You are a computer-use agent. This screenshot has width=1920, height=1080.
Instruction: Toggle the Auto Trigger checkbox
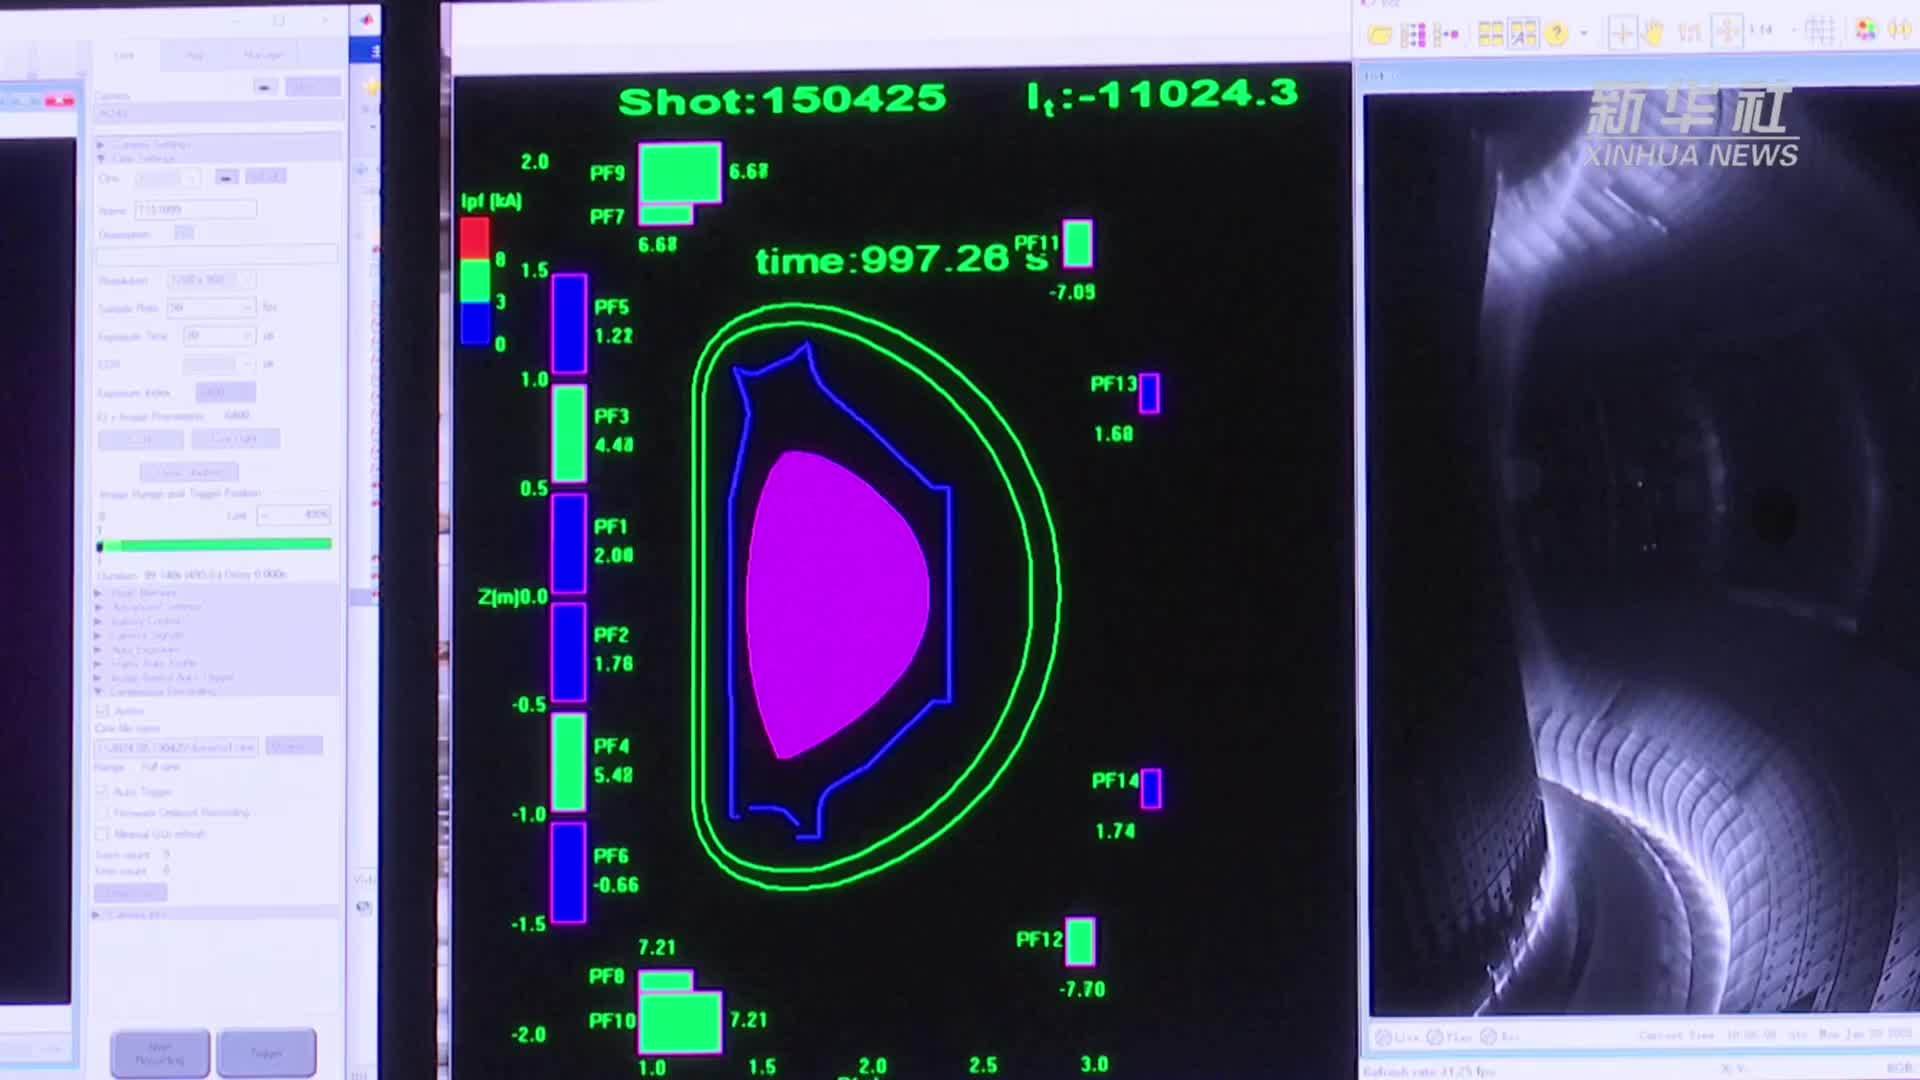(102, 791)
